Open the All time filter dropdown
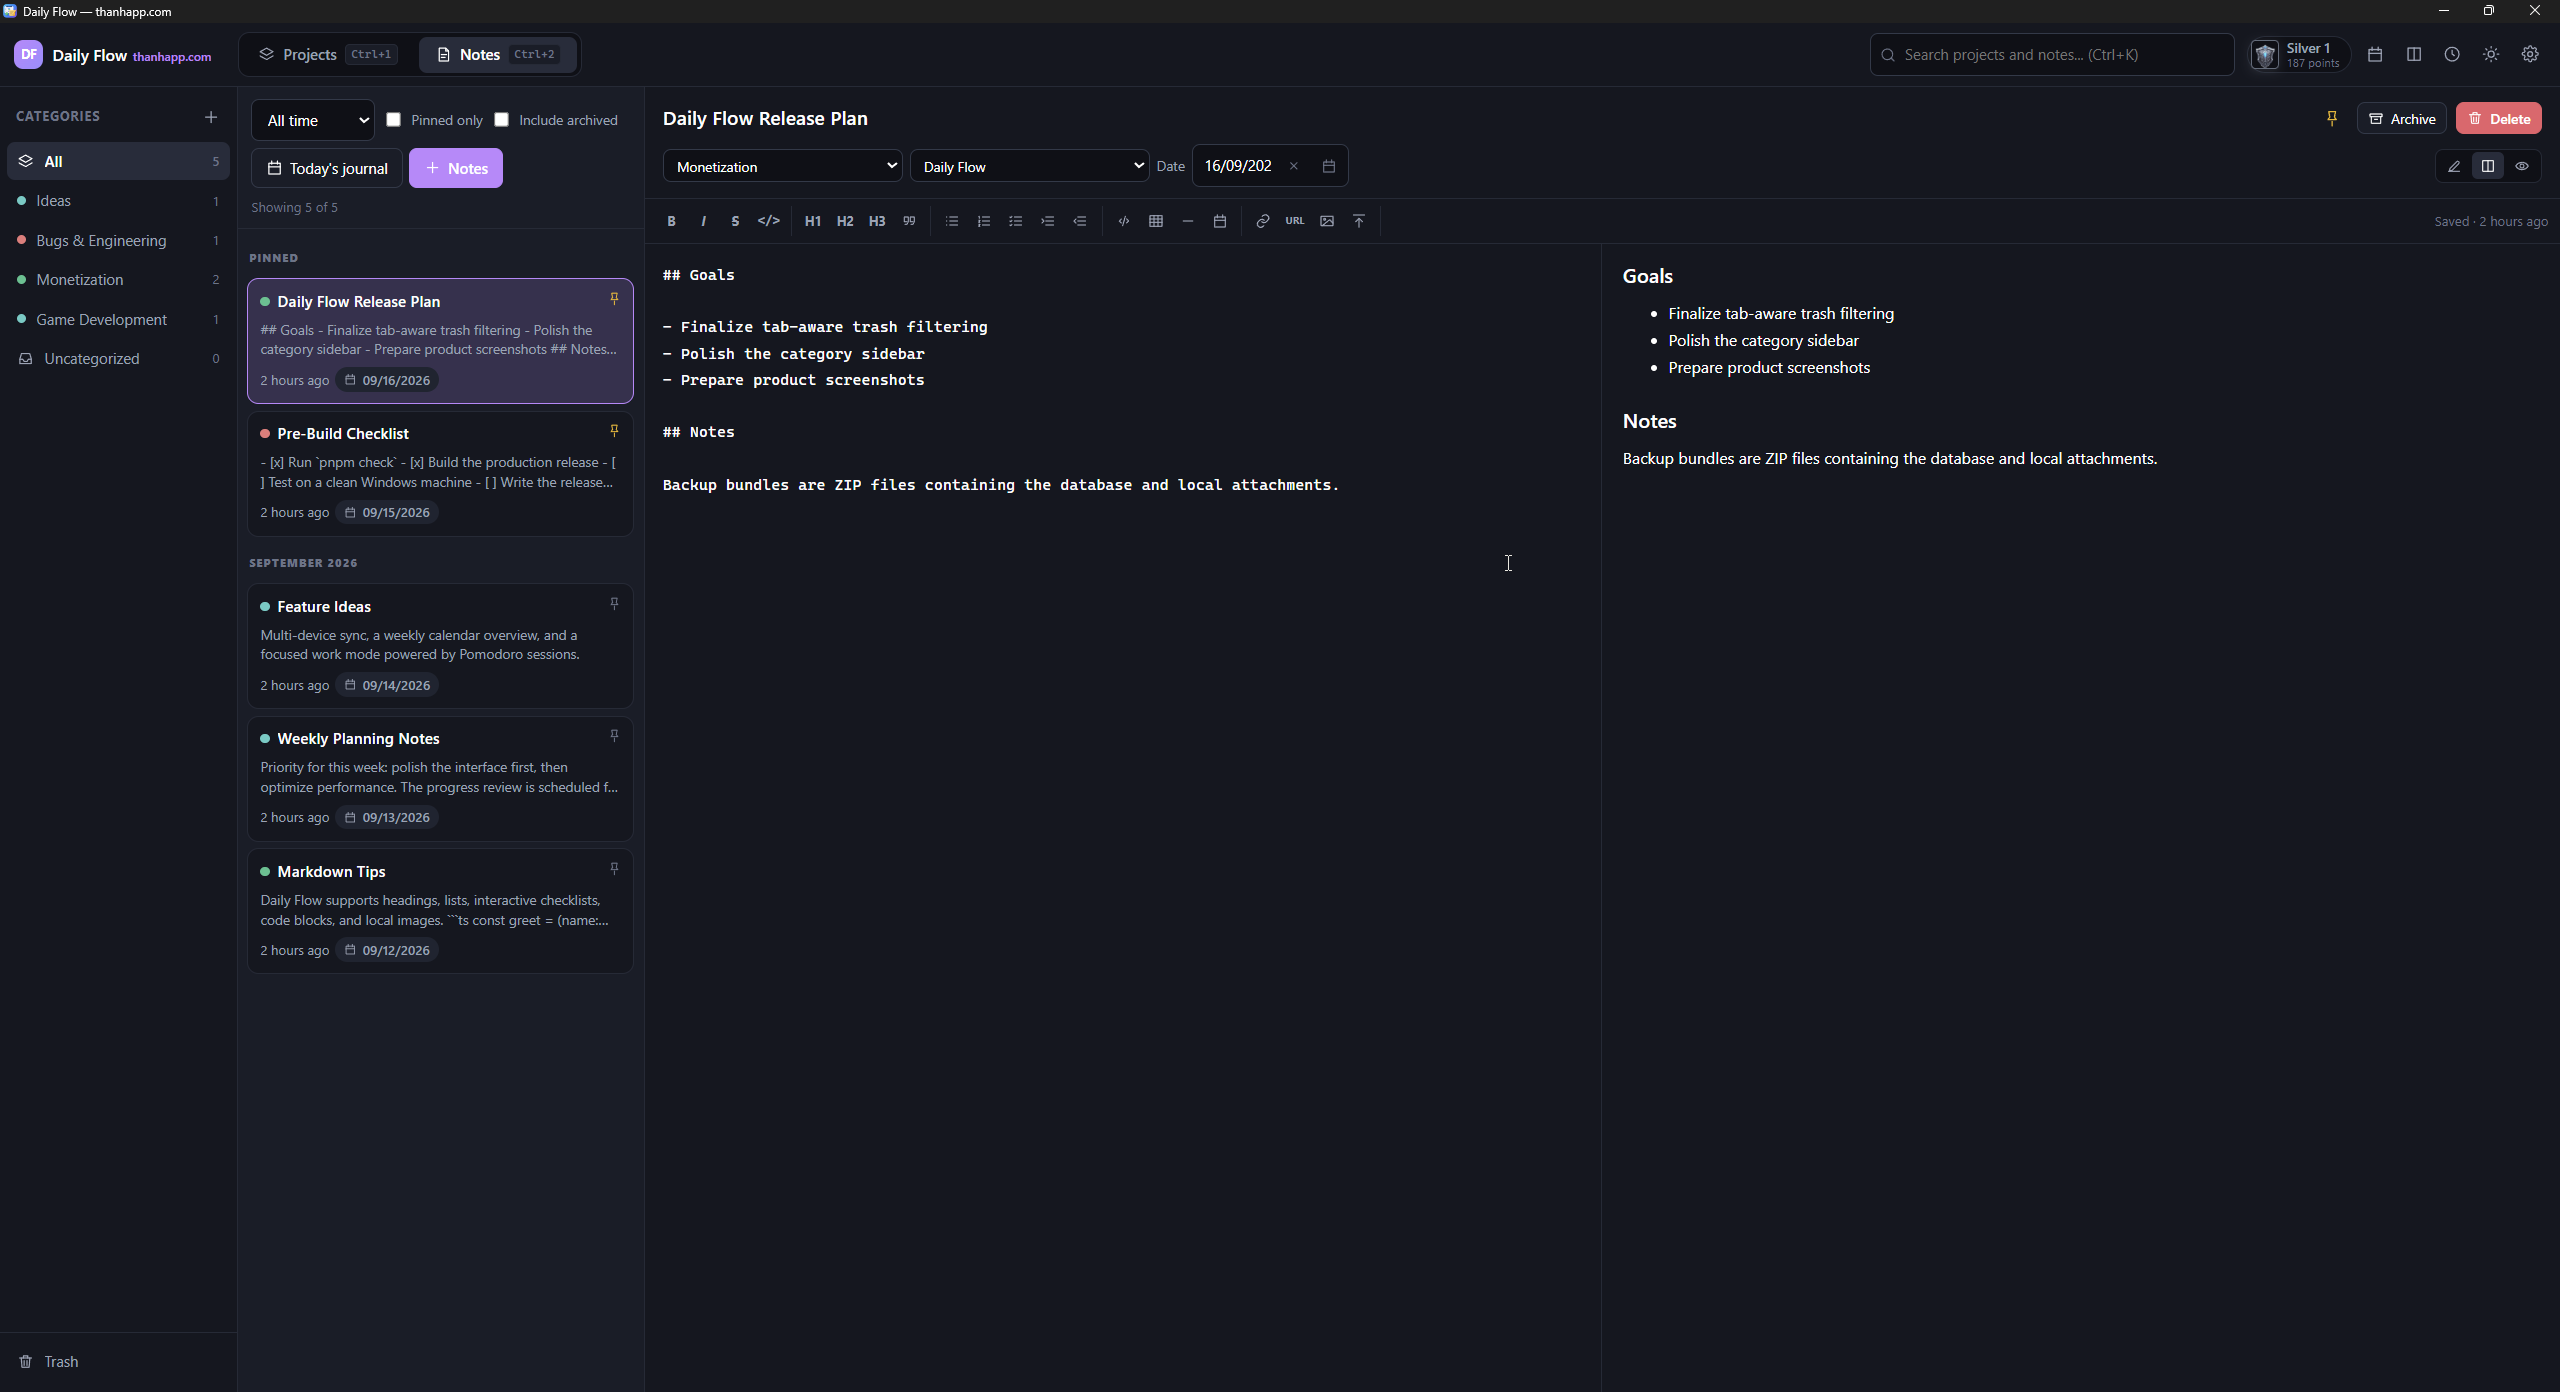2560x1392 pixels. coord(313,120)
